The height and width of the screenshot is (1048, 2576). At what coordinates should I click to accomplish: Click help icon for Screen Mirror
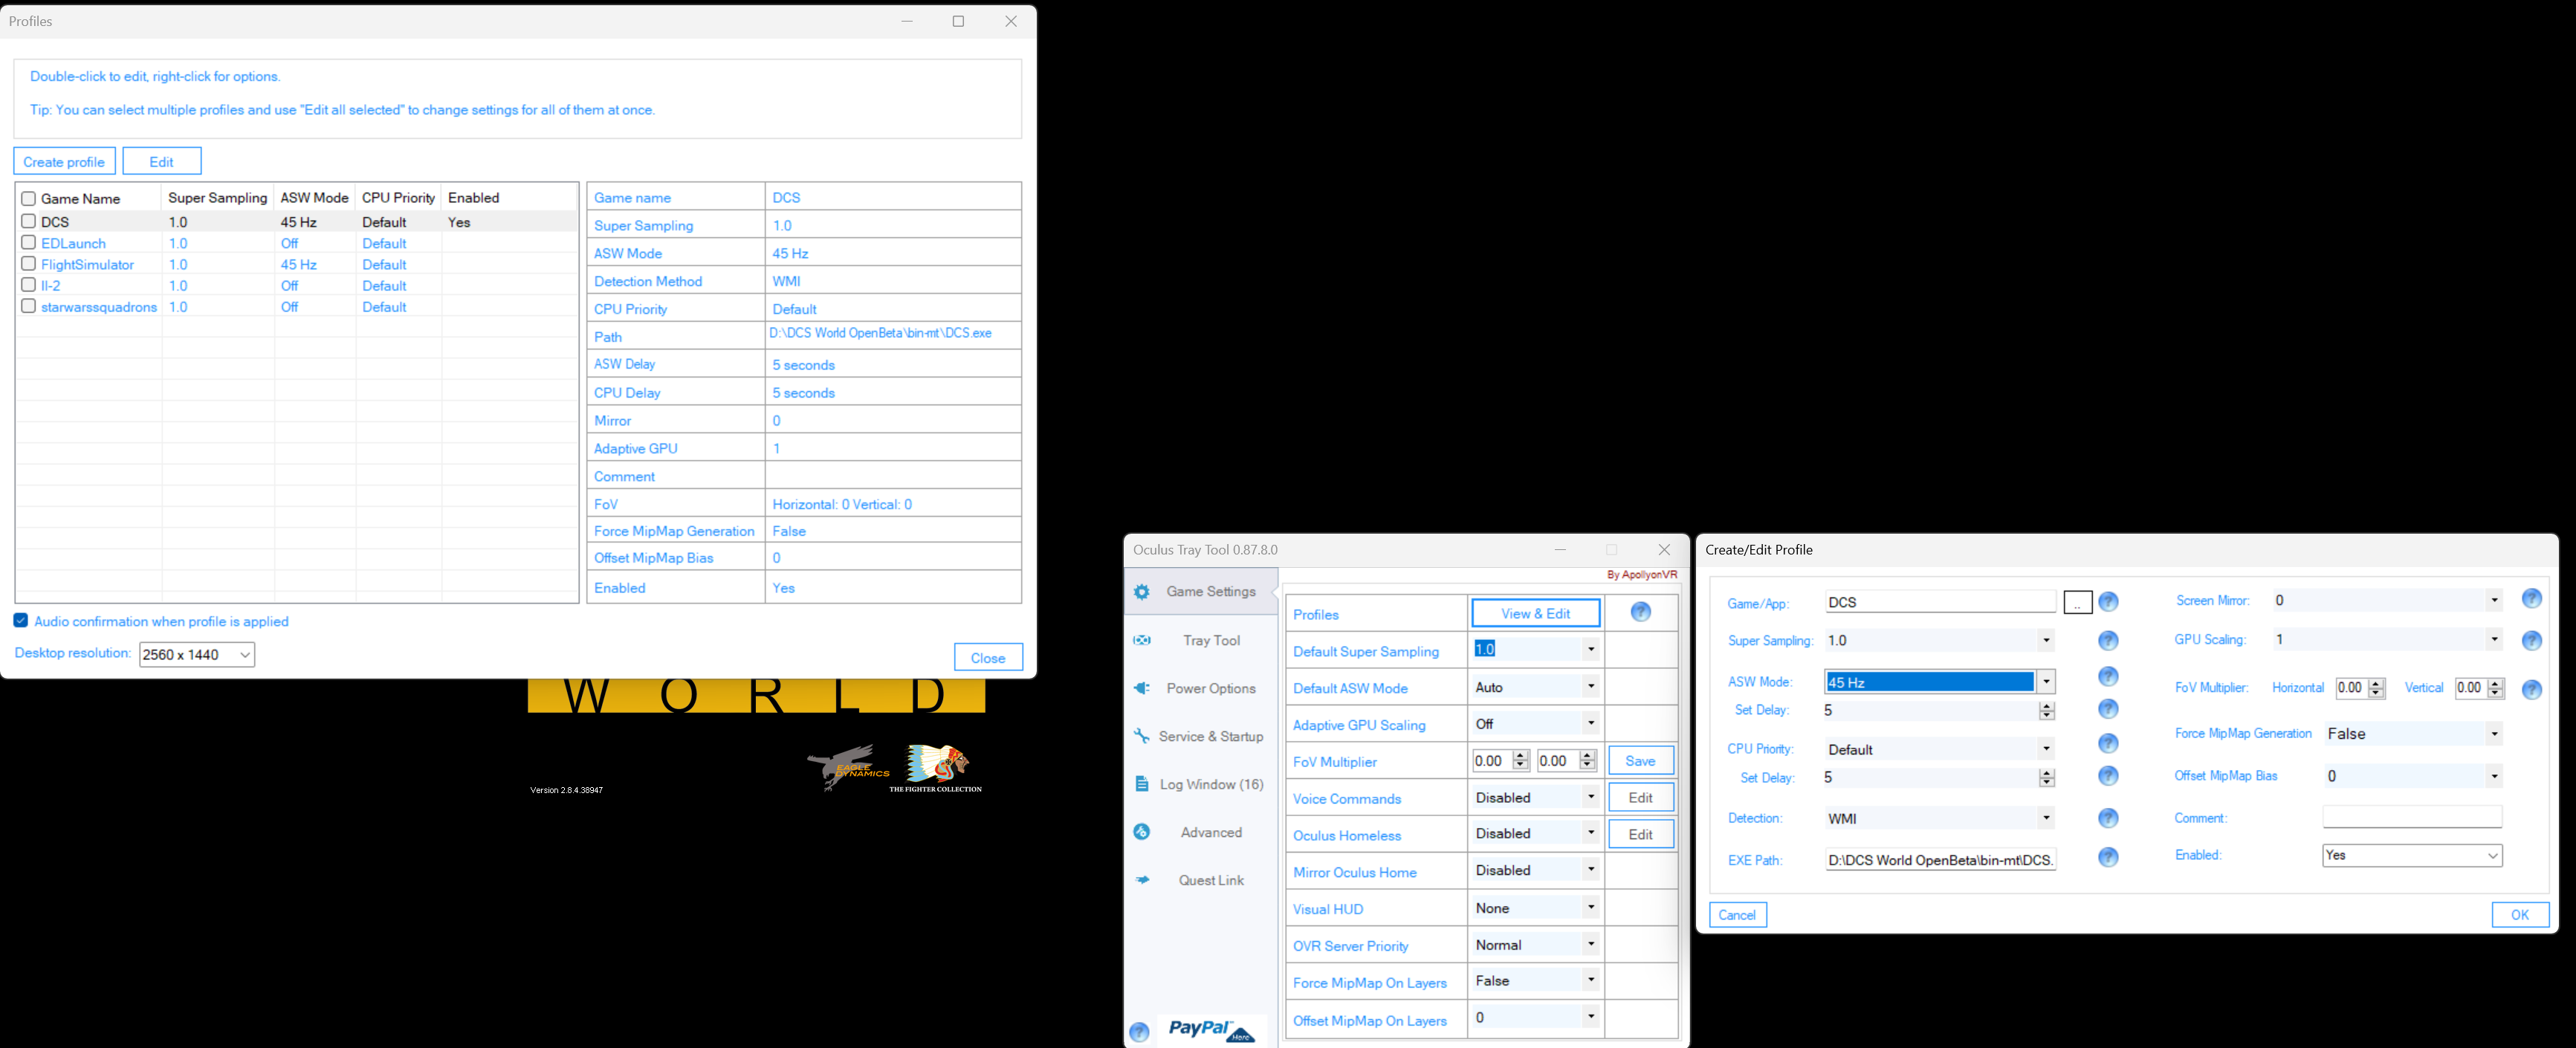(2531, 598)
